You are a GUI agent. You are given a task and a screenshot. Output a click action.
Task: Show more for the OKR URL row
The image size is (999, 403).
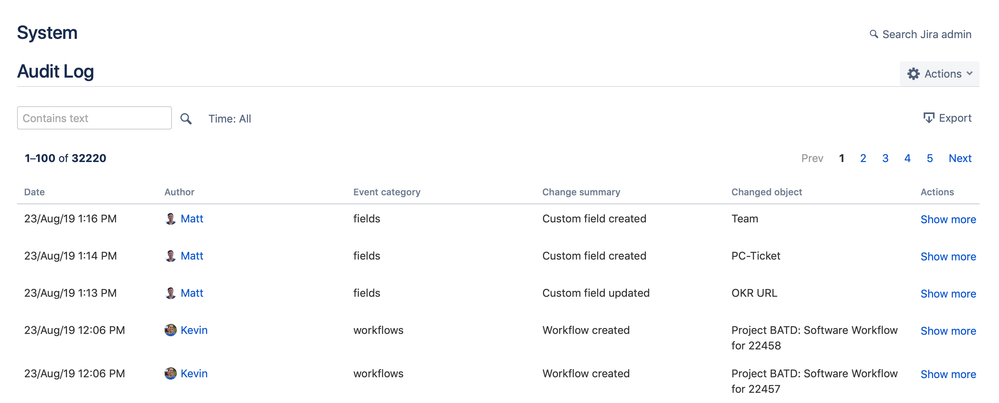point(948,293)
